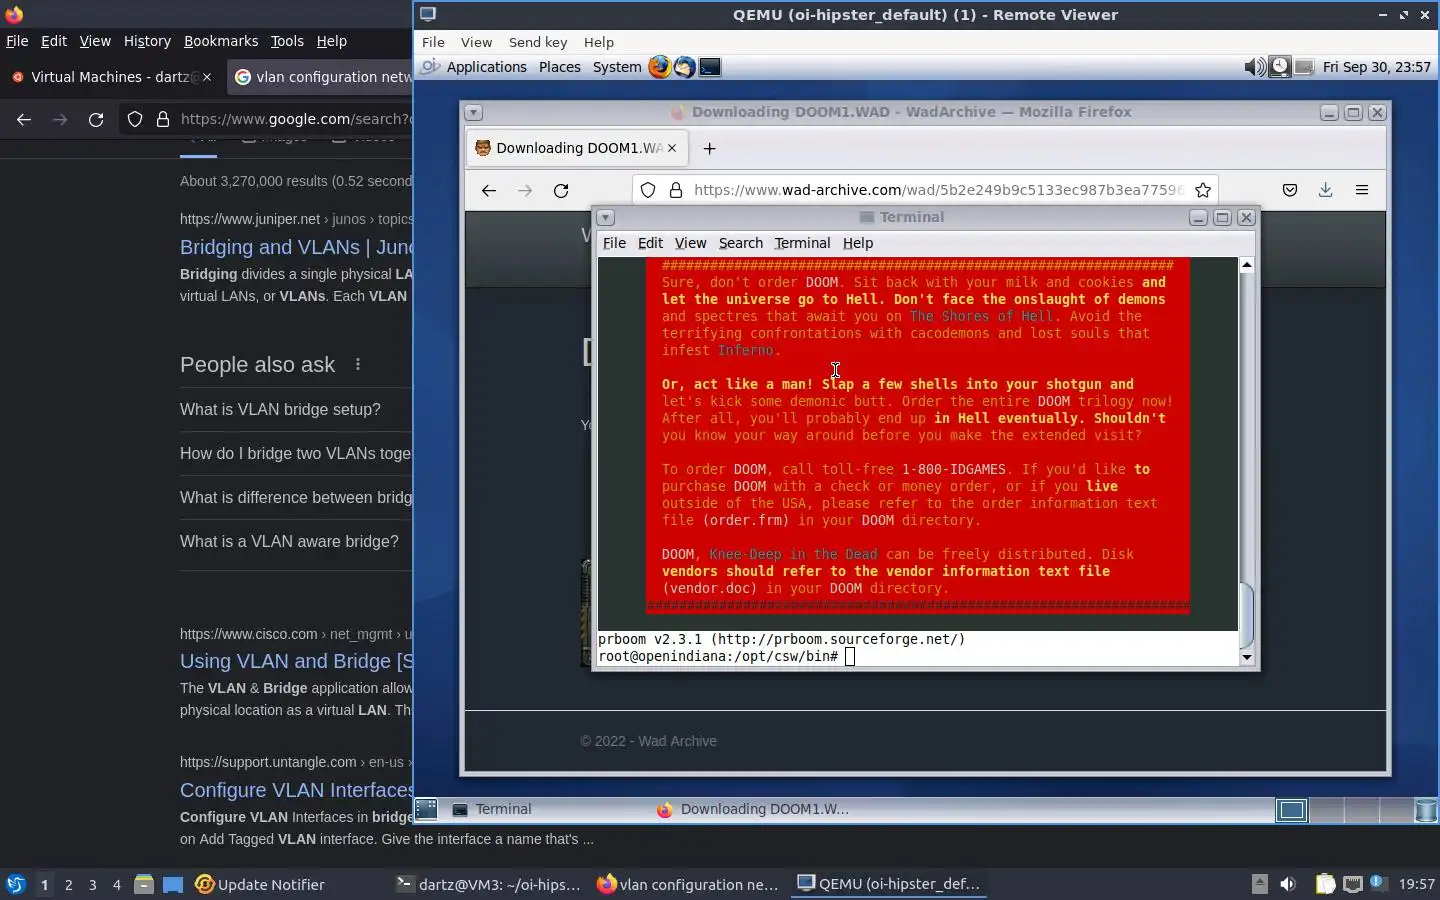Image resolution: width=1440 pixels, height=900 pixels.
Task: Open the Terminal window's title menu arrow
Action: pos(606,217)
